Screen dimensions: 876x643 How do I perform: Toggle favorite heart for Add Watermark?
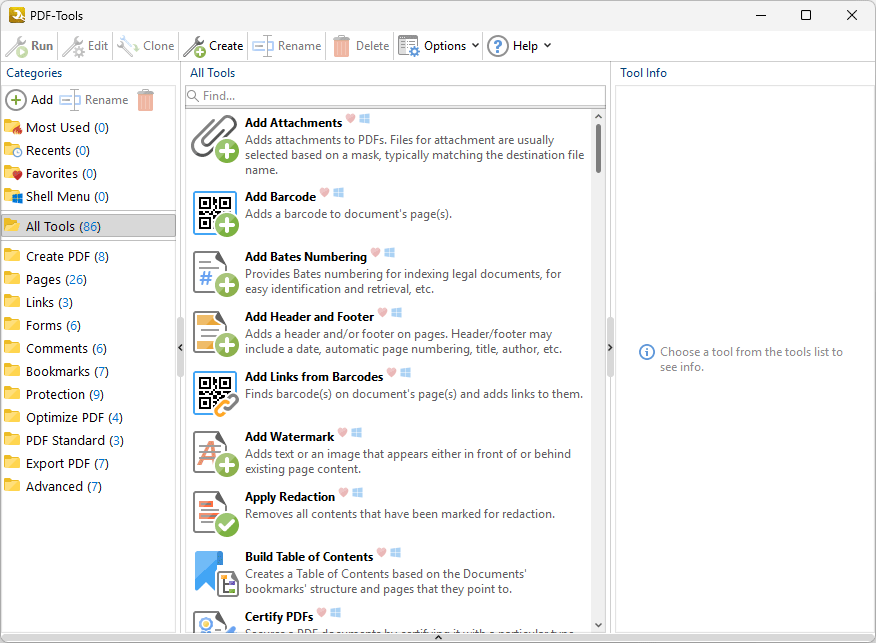(x=342, y=432)
